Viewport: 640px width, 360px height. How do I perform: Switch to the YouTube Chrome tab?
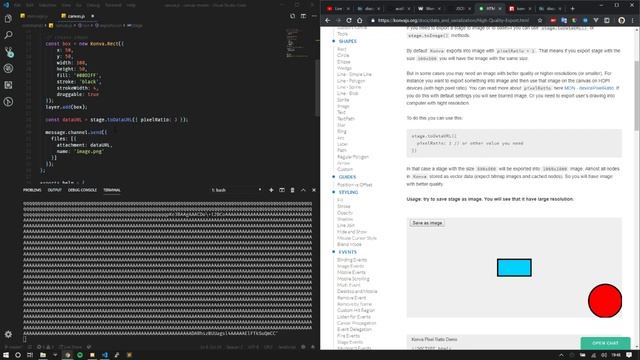[339, 8]
